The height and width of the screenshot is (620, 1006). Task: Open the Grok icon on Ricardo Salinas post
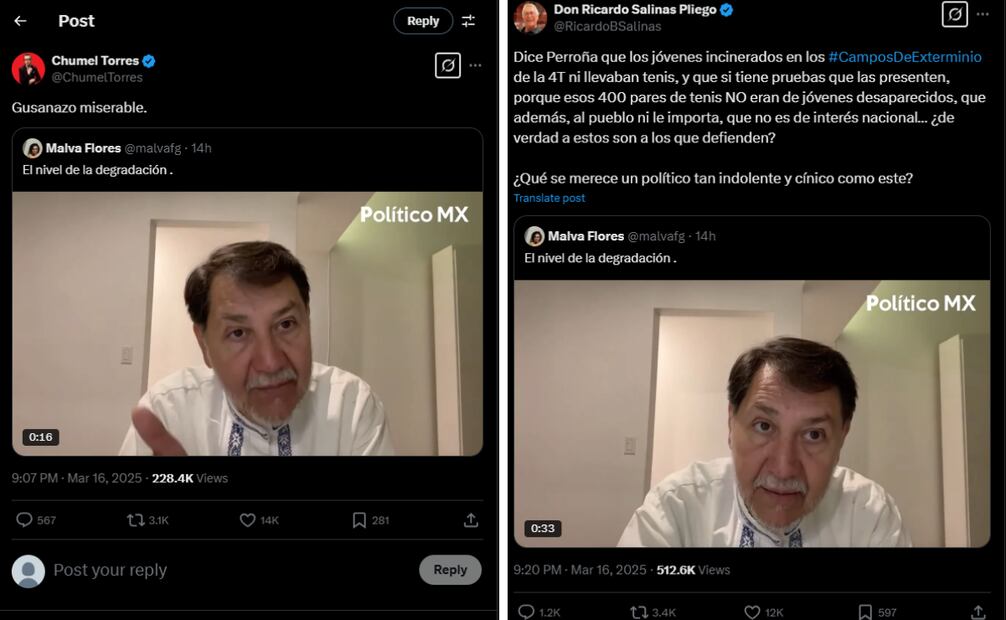[955, 14]
